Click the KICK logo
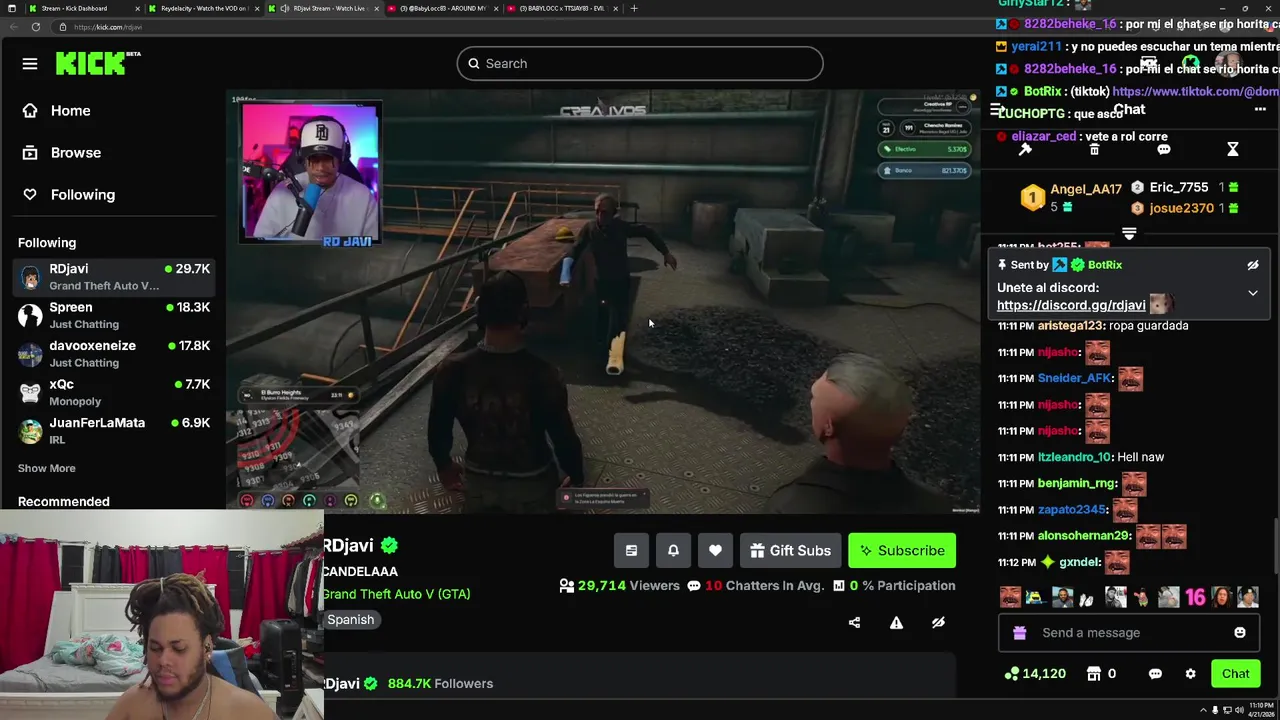This screenshot has height=720, width=1280. (x=97, y=63)
